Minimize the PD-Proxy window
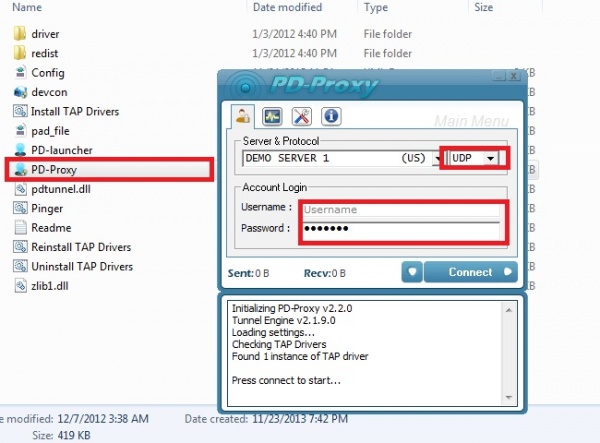Image resolution: width=600 pixels, height=443 pixels. [x=499, y=76]
